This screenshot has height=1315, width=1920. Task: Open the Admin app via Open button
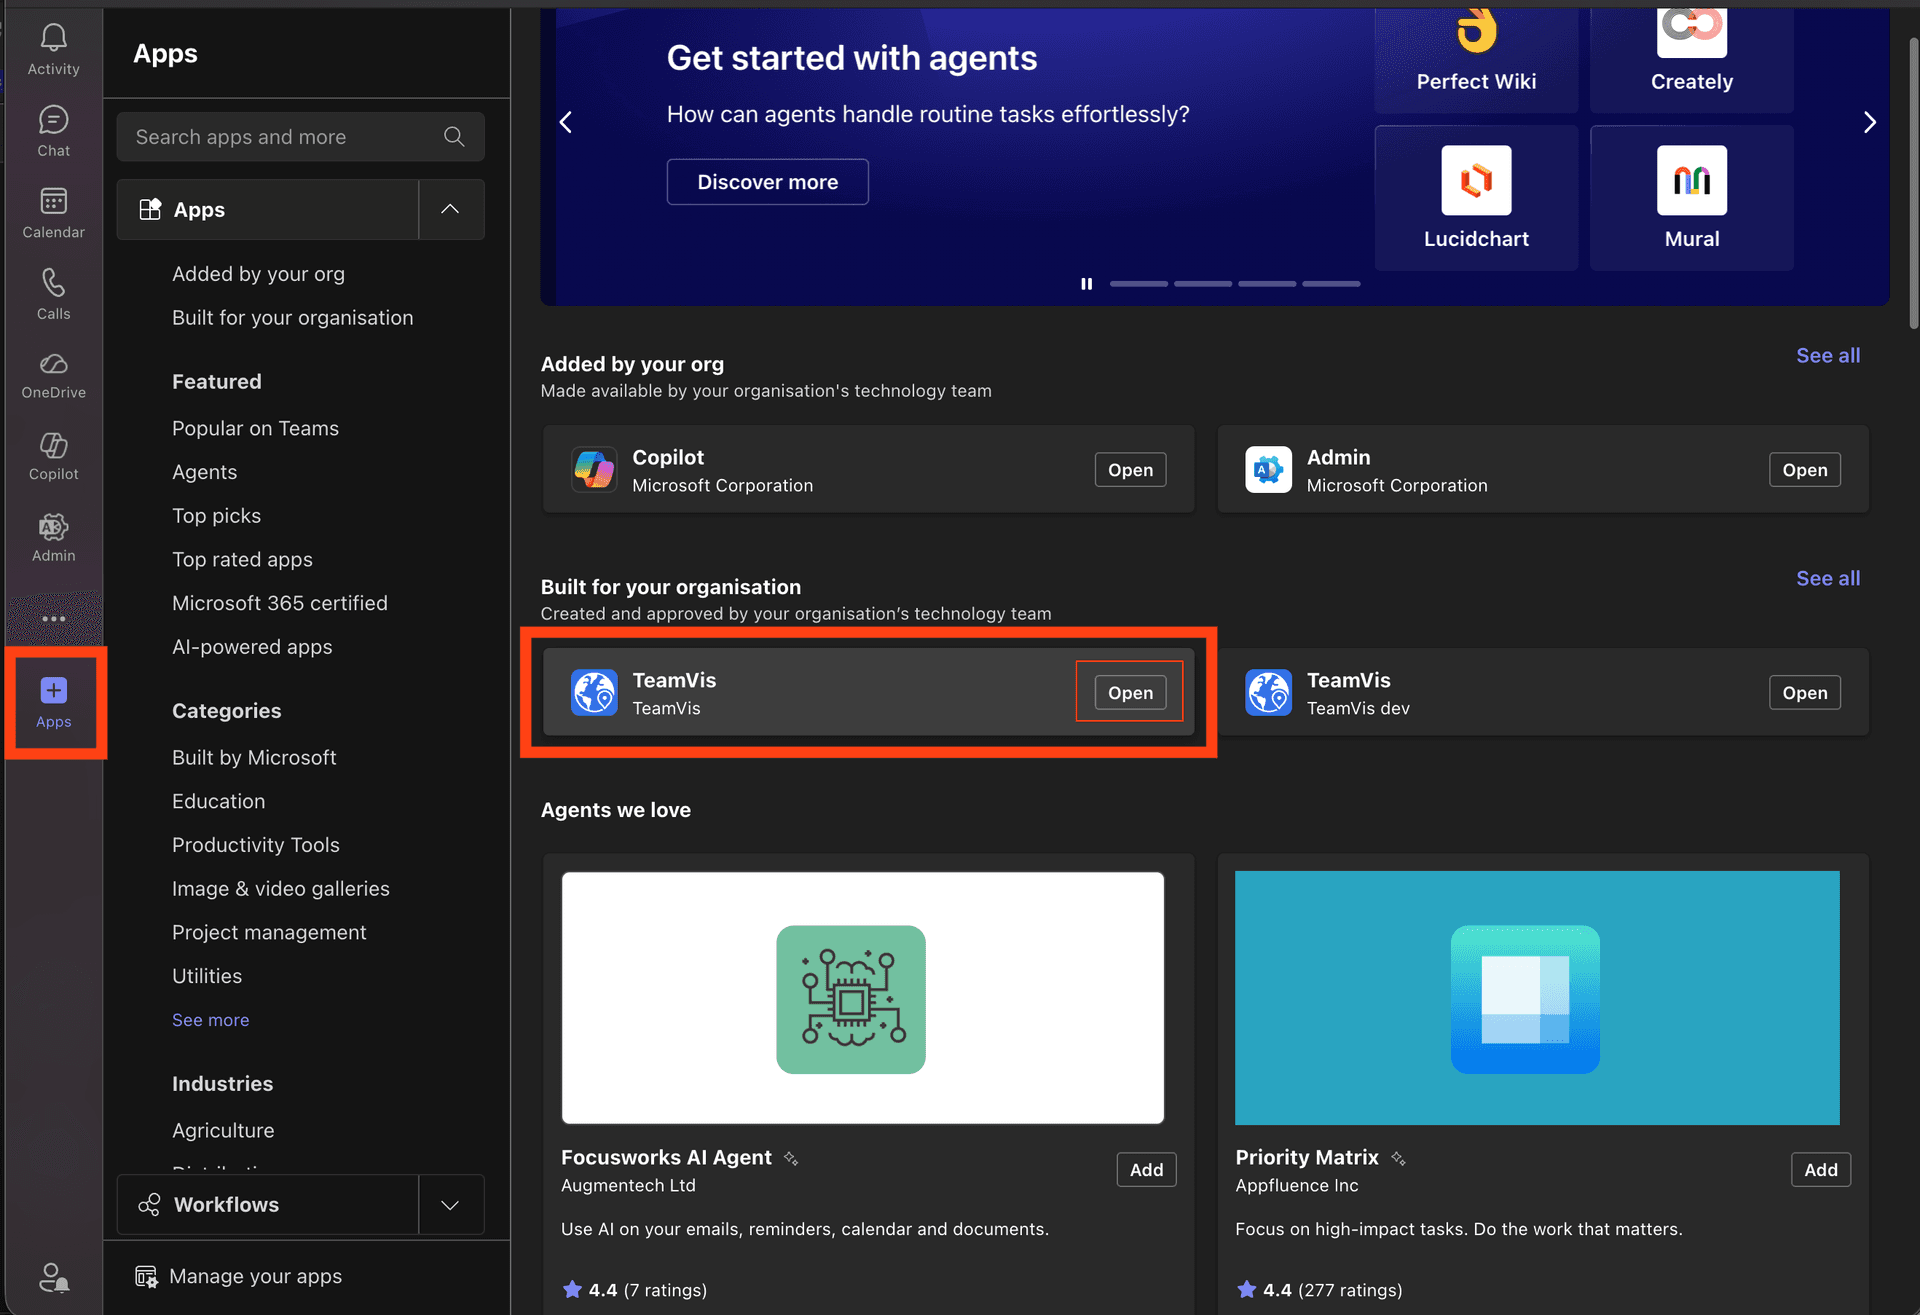(1804, 469)
